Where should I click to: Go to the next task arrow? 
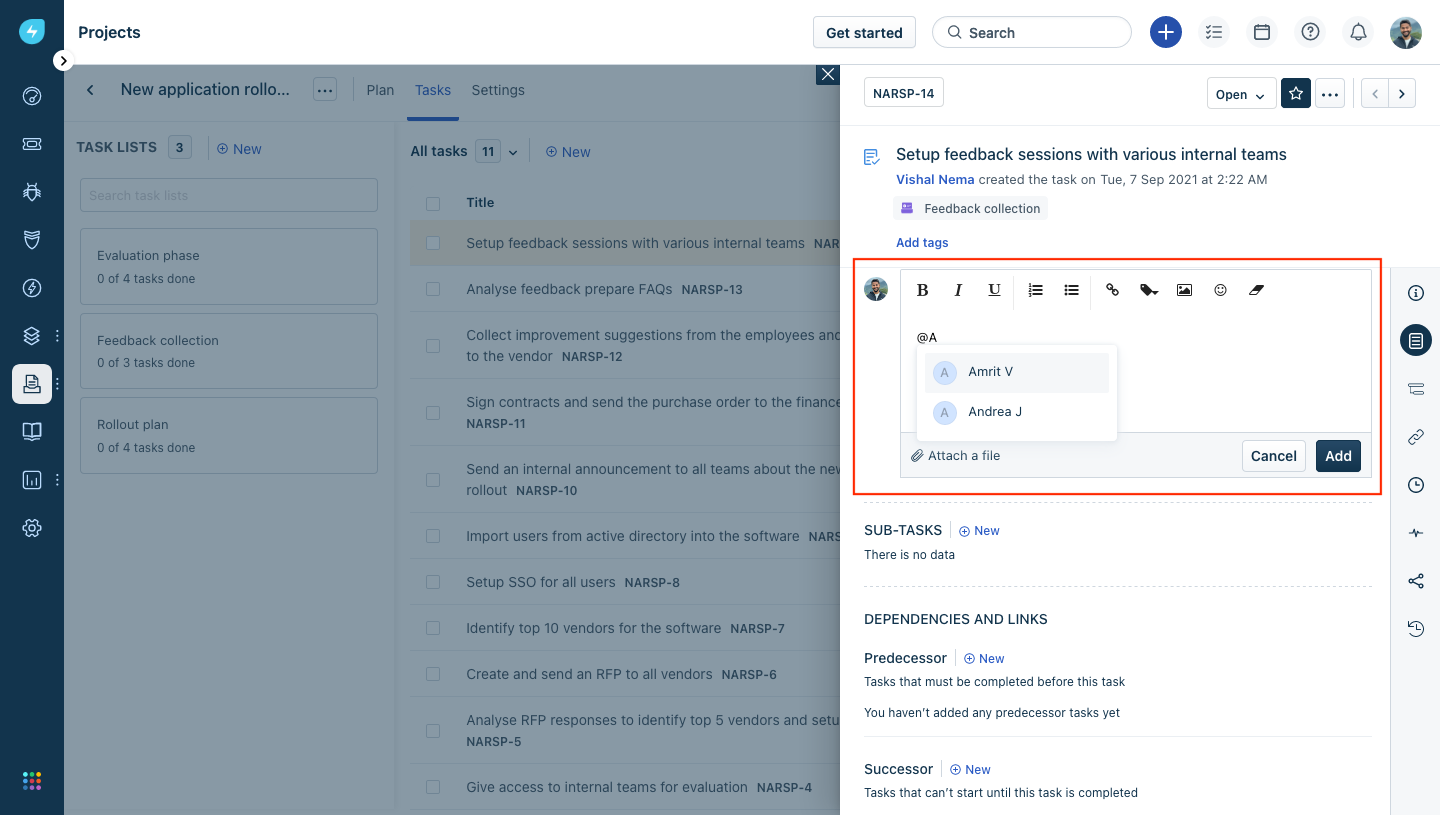pos(1402,94)
